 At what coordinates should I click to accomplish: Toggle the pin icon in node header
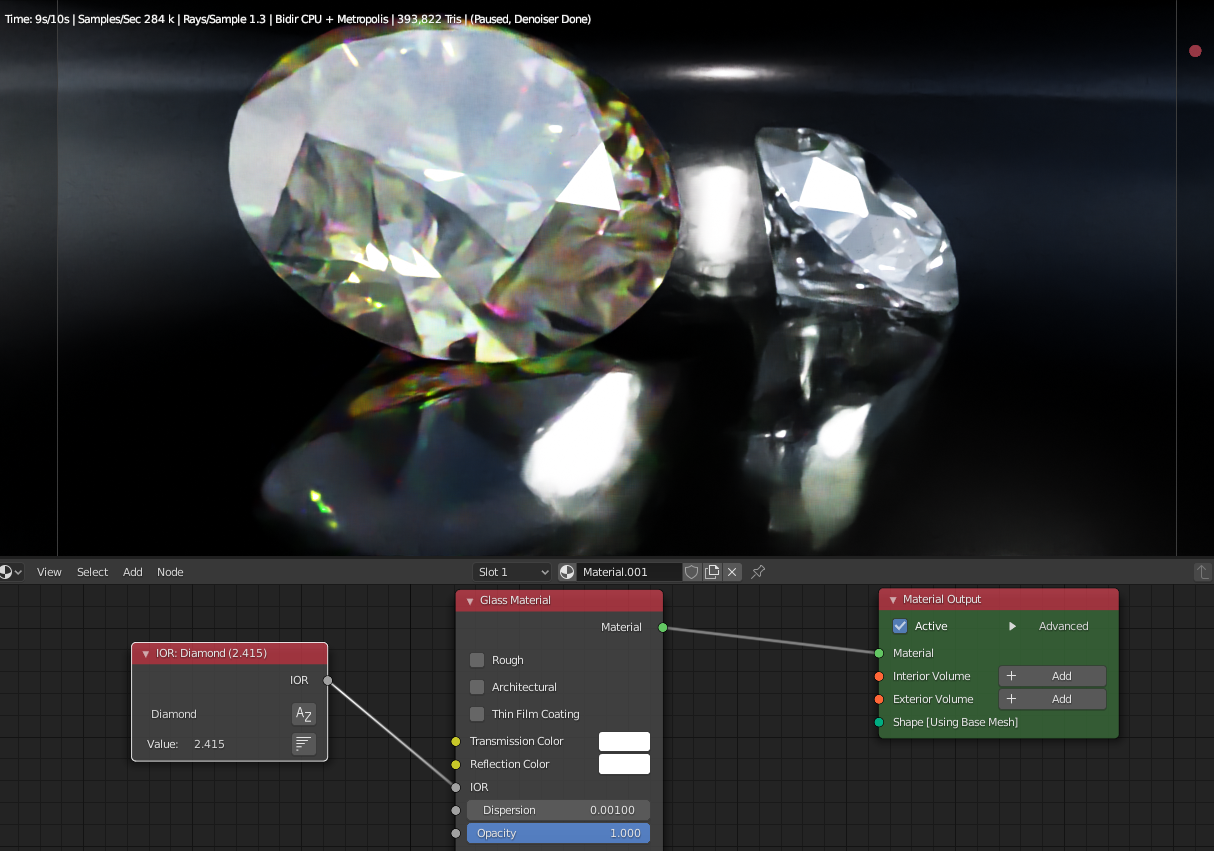(x=758, y=572)
